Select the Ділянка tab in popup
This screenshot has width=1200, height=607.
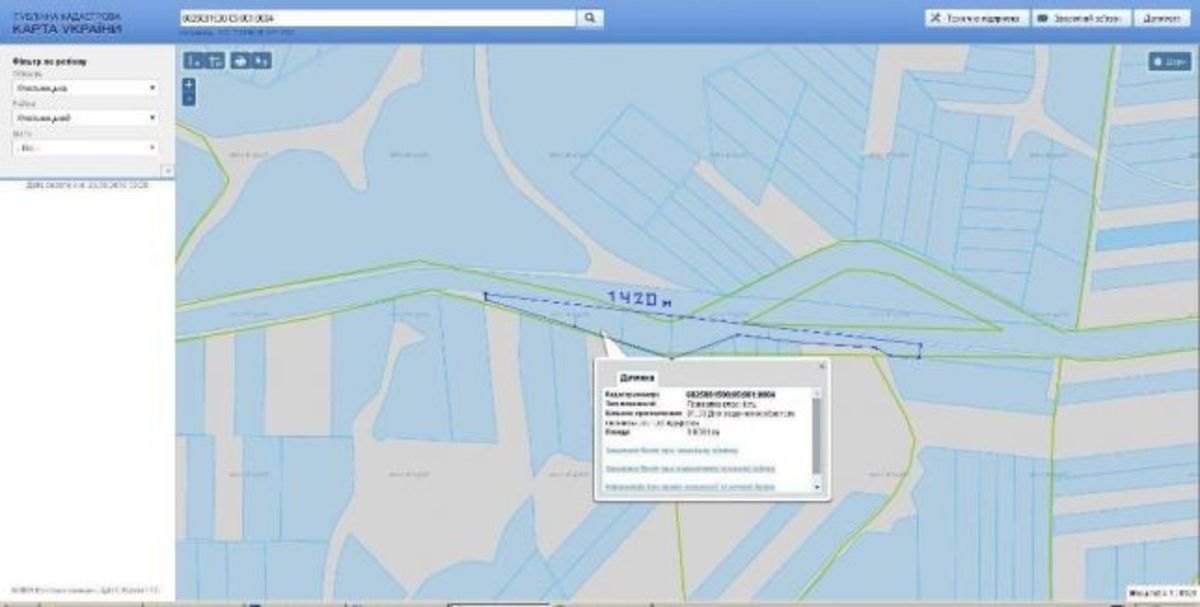pyautogui.click(x=637, y=378)
